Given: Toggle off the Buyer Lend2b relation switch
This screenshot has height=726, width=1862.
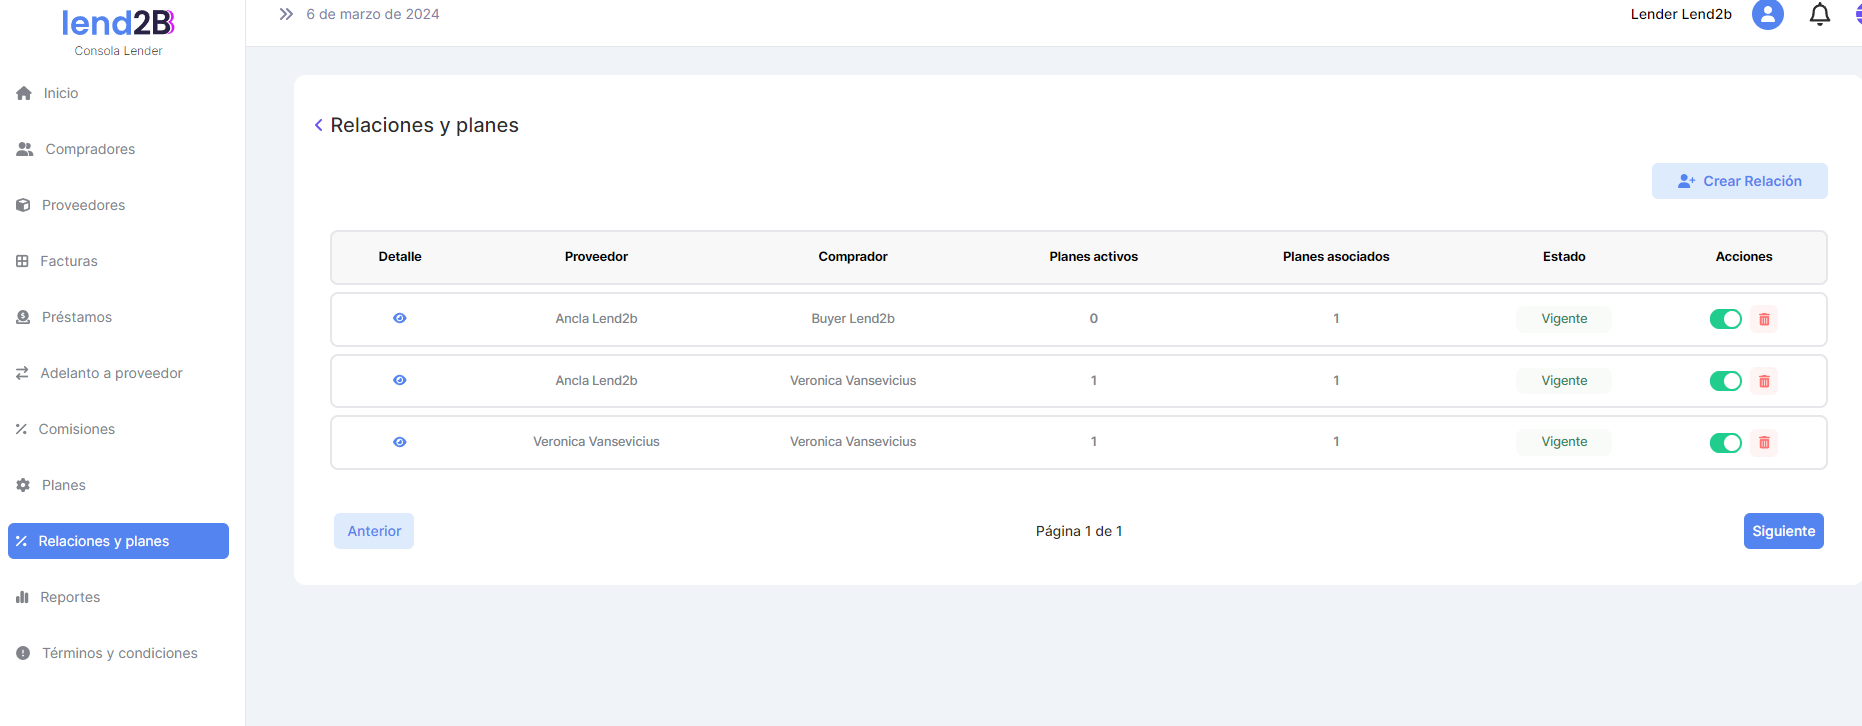Looking at the screenshot, I should [x=1725, y=320].
